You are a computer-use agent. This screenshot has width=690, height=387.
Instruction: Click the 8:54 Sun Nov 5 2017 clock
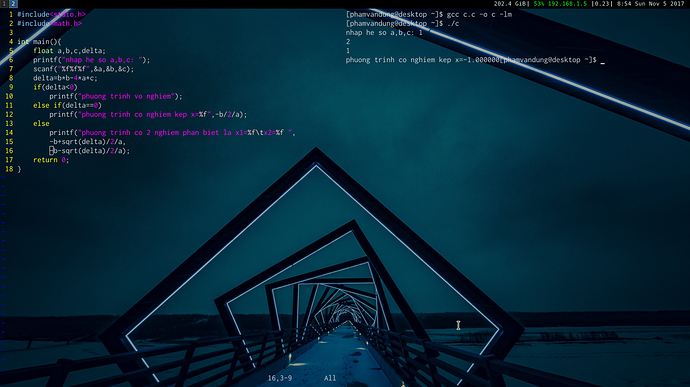(x=650, y=4)
